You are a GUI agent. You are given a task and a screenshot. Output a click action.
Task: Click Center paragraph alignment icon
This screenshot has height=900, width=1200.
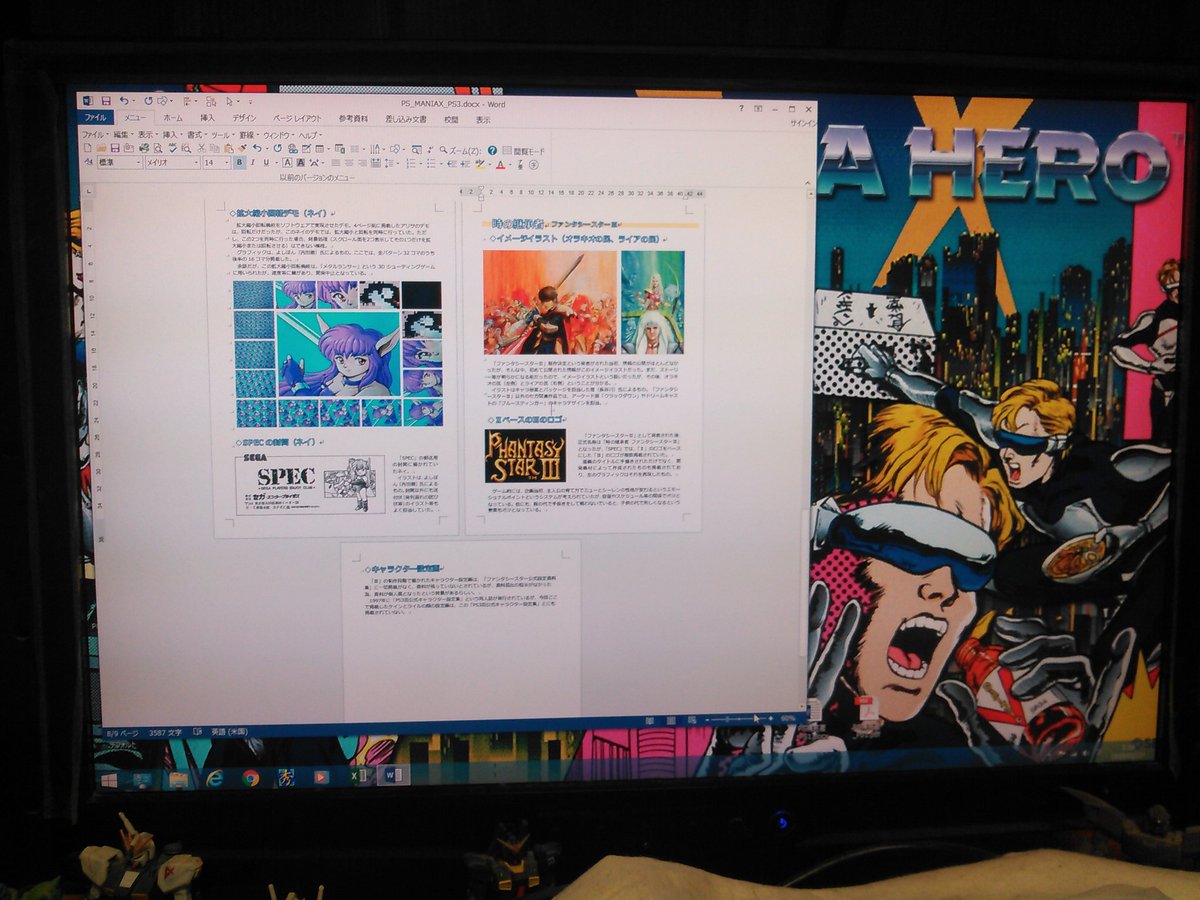[x=349, y=163]
